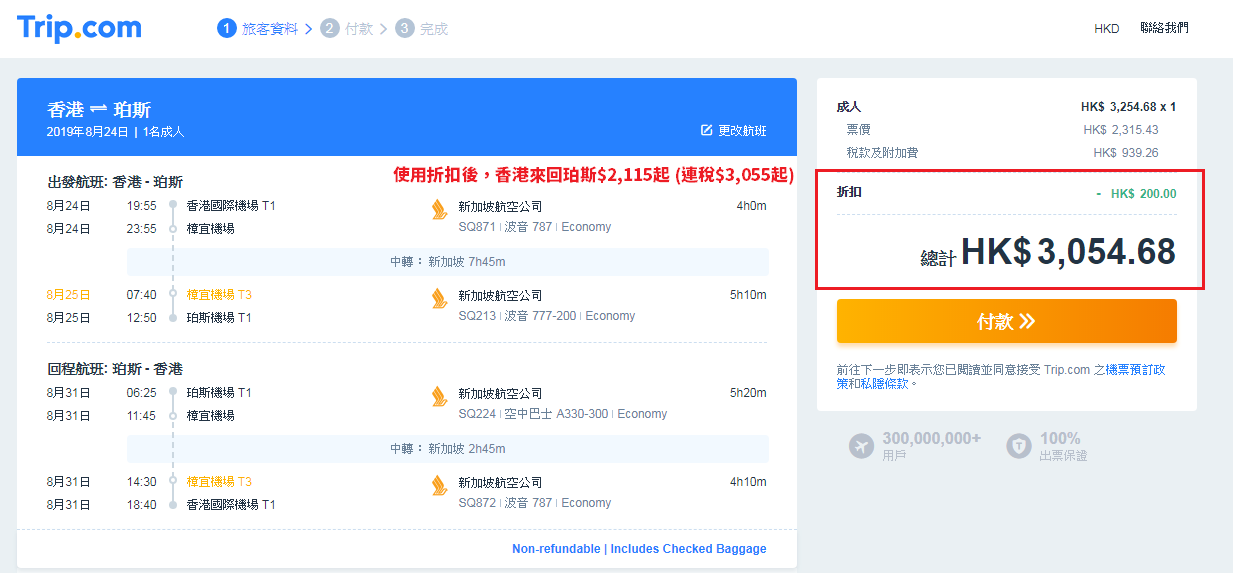Click the 成人 HK$ 3,254.68 x 1 price
1233x573 pixels.
[1129, 107]
